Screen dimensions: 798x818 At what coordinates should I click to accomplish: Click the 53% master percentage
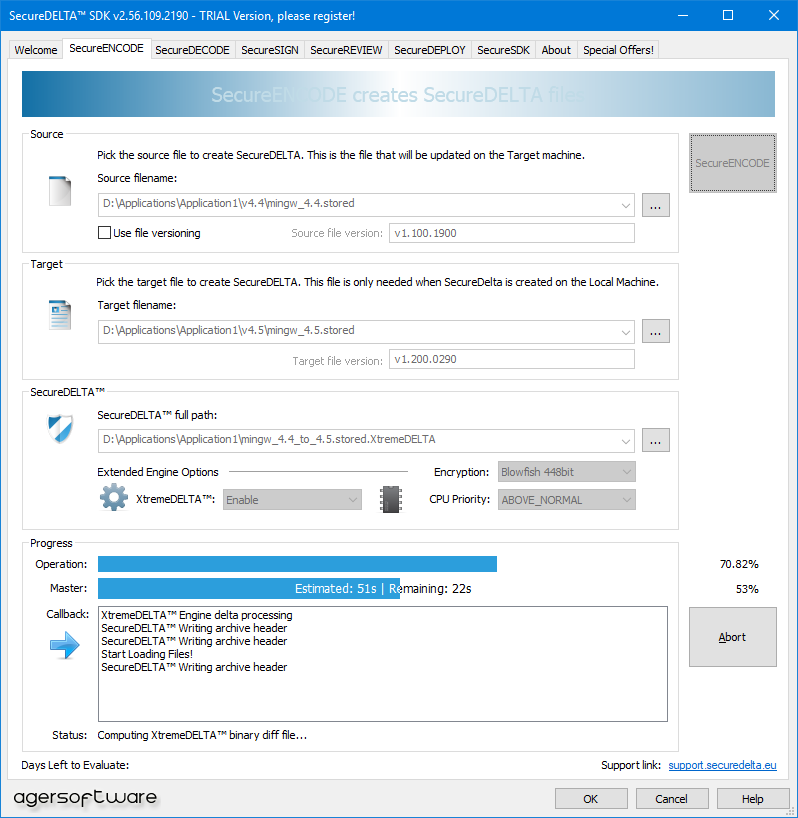coord(747,589)
